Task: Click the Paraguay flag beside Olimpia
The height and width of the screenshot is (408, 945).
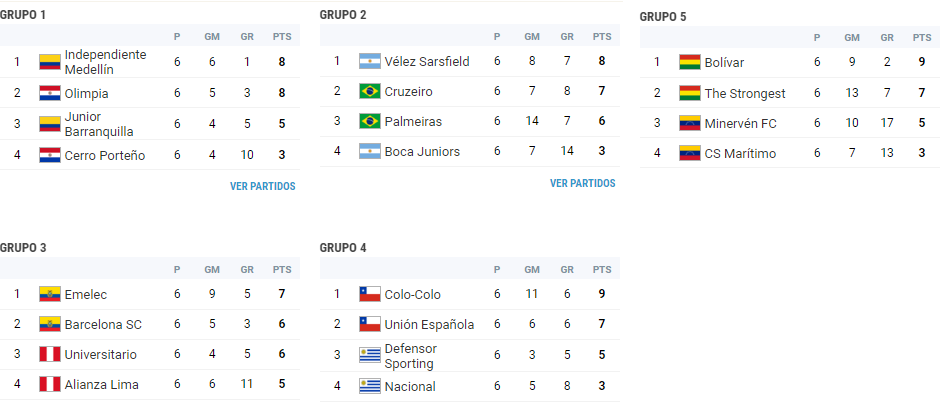Action: 50,93
